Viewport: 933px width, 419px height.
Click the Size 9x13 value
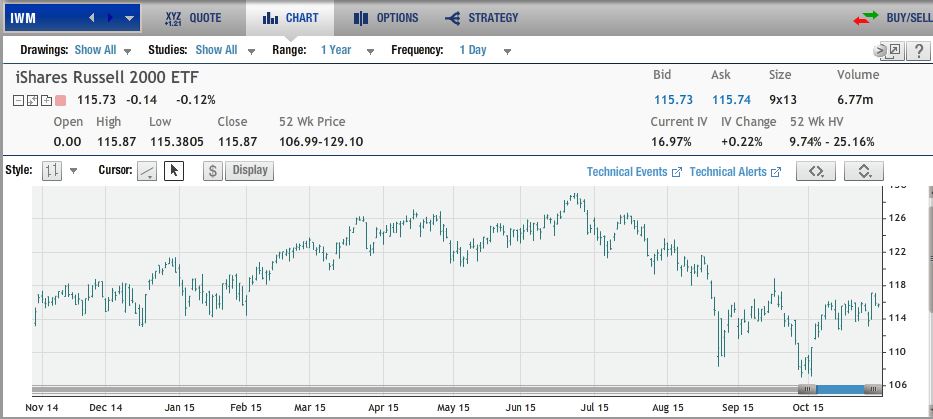[782, 100]
